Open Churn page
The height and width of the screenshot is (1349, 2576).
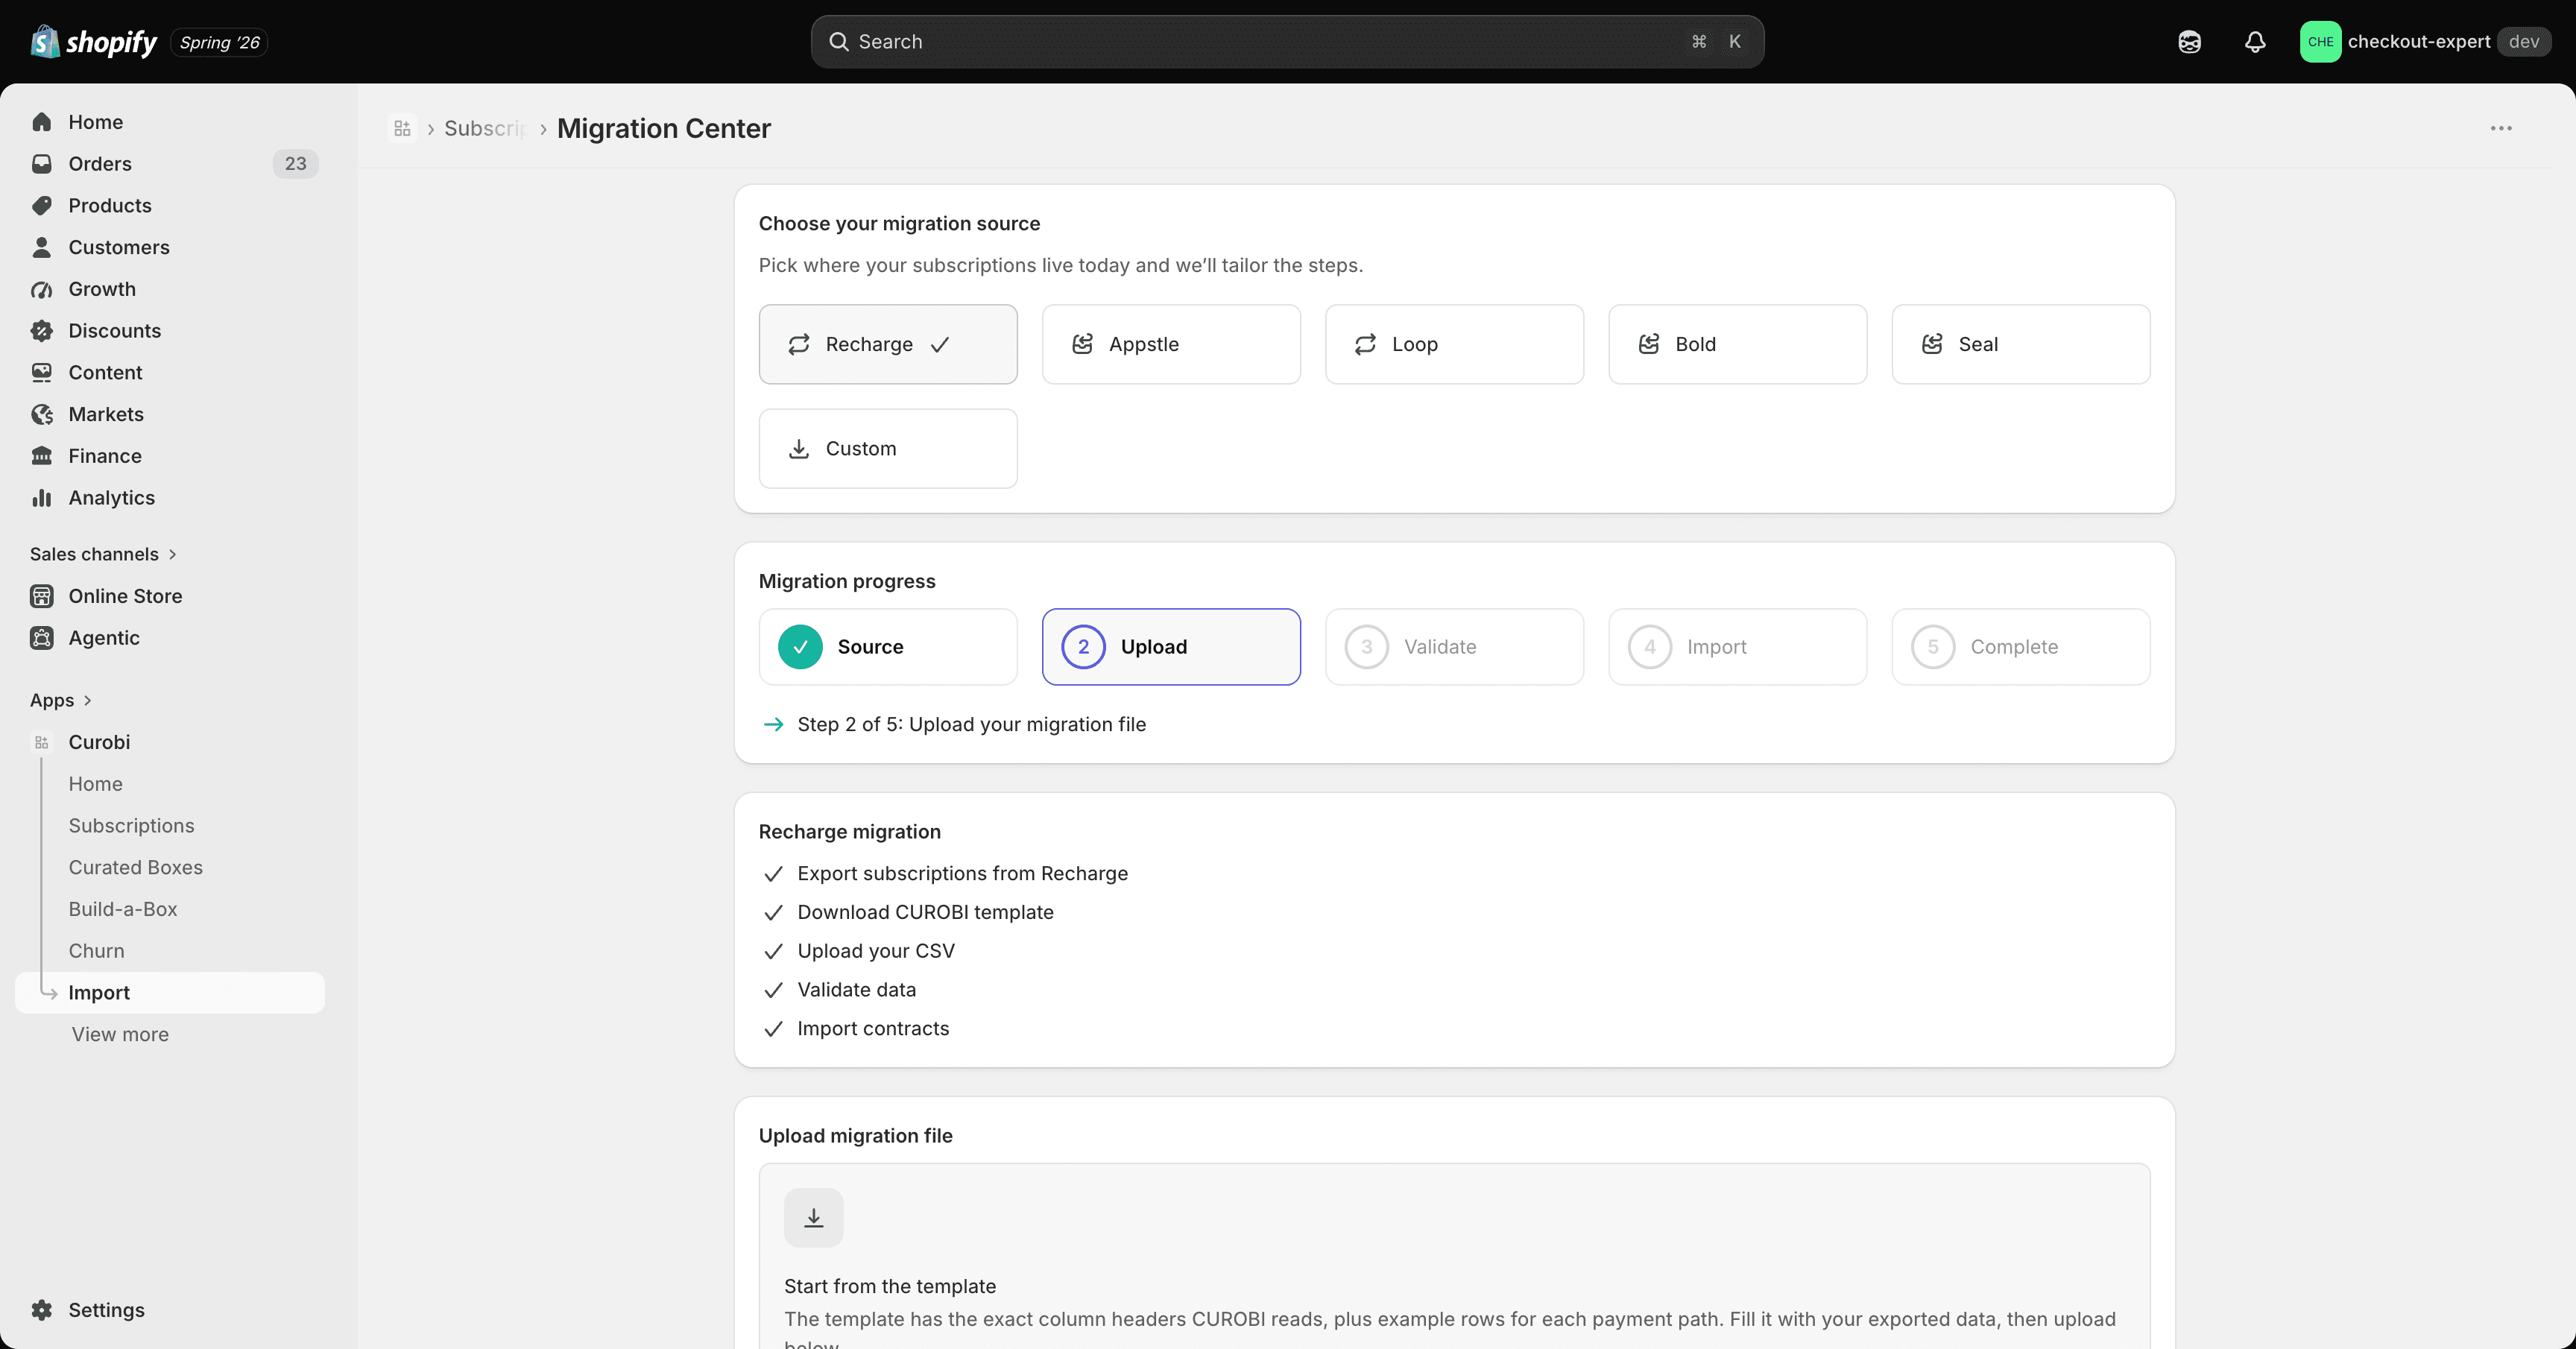click(96, 951)
